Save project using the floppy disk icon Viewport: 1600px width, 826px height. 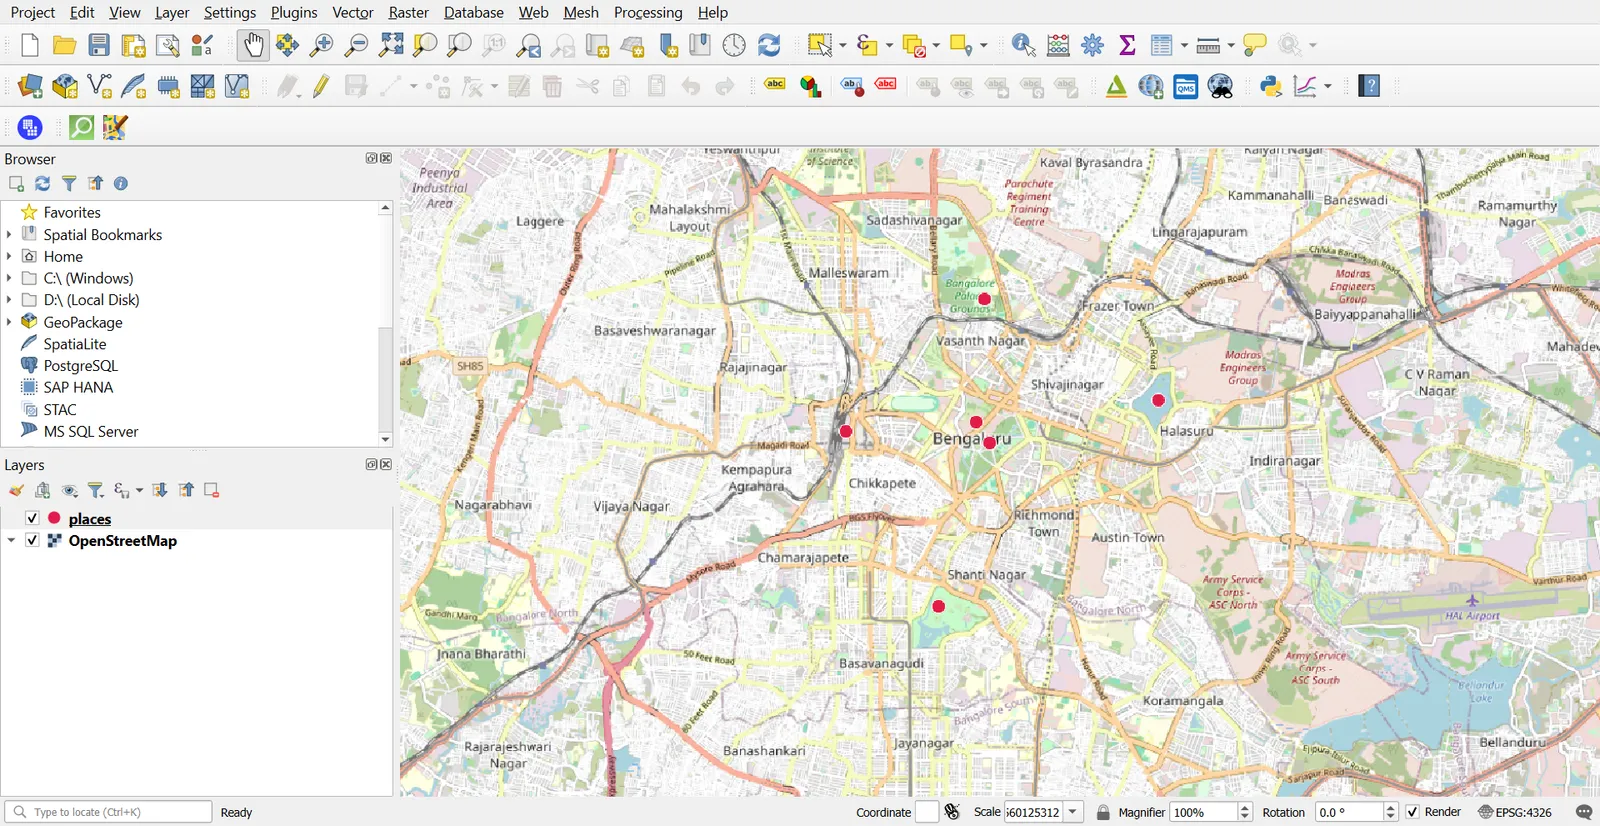99,45
